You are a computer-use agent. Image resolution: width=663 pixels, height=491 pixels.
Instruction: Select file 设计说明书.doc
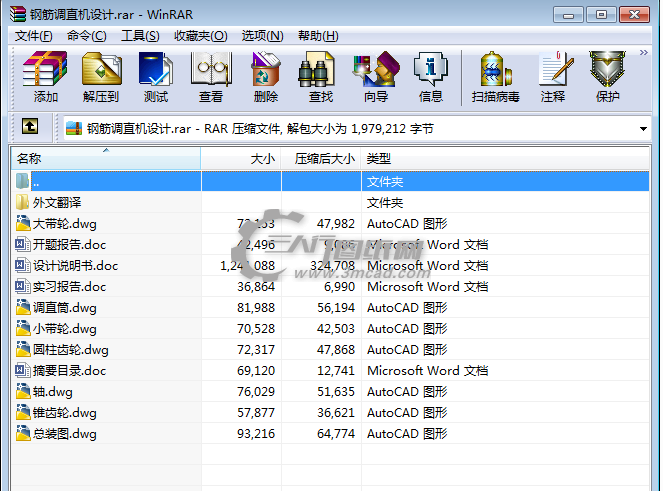pos(330,266)
